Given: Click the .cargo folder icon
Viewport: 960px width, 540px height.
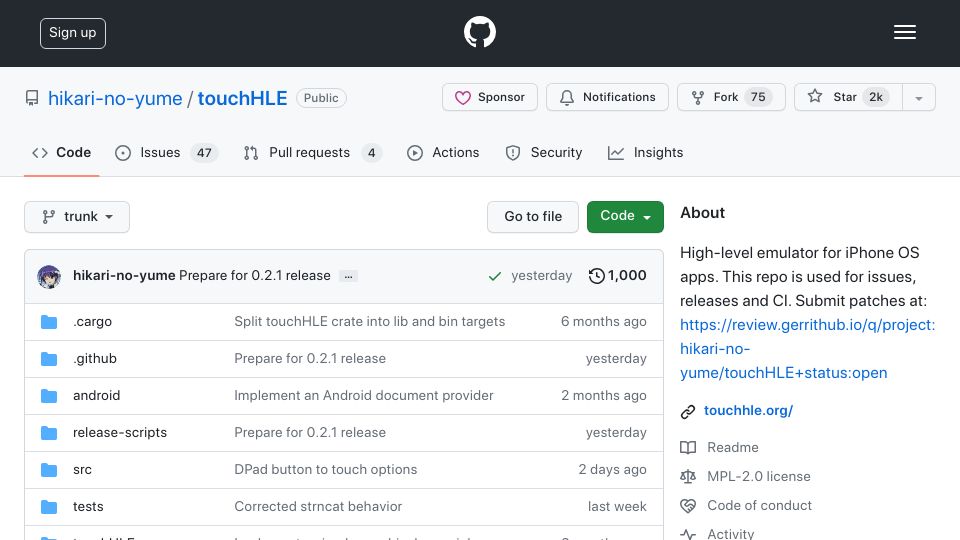Looking at the screenshot, I should (49, 322).
